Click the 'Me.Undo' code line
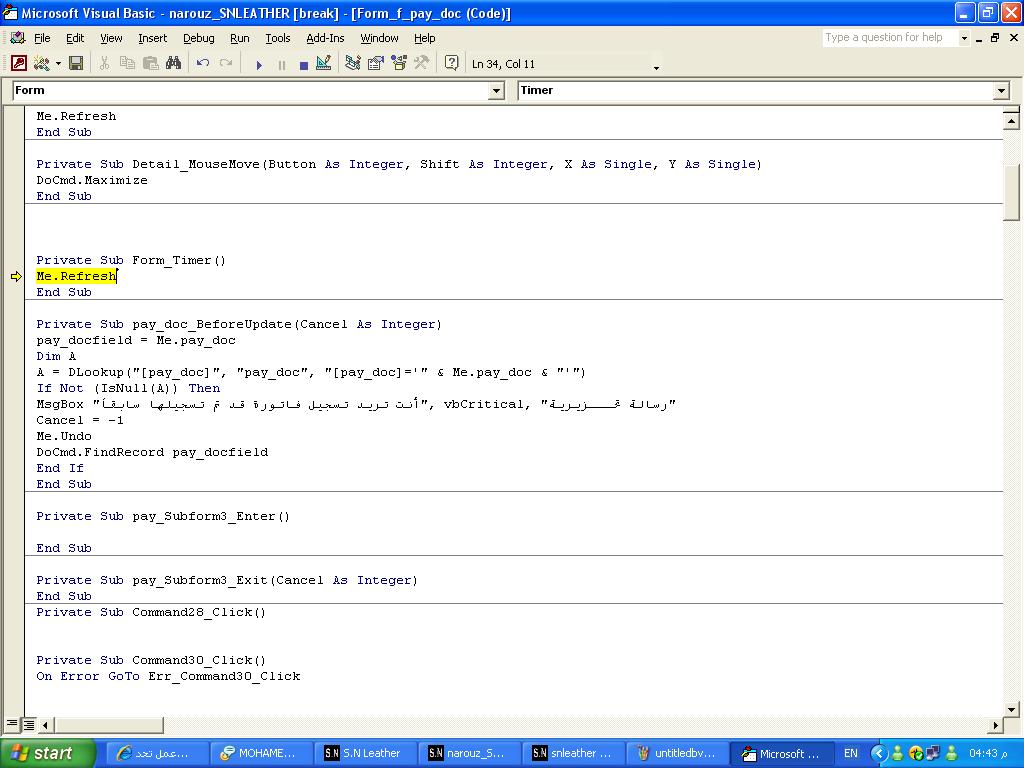 coord(64,436)
